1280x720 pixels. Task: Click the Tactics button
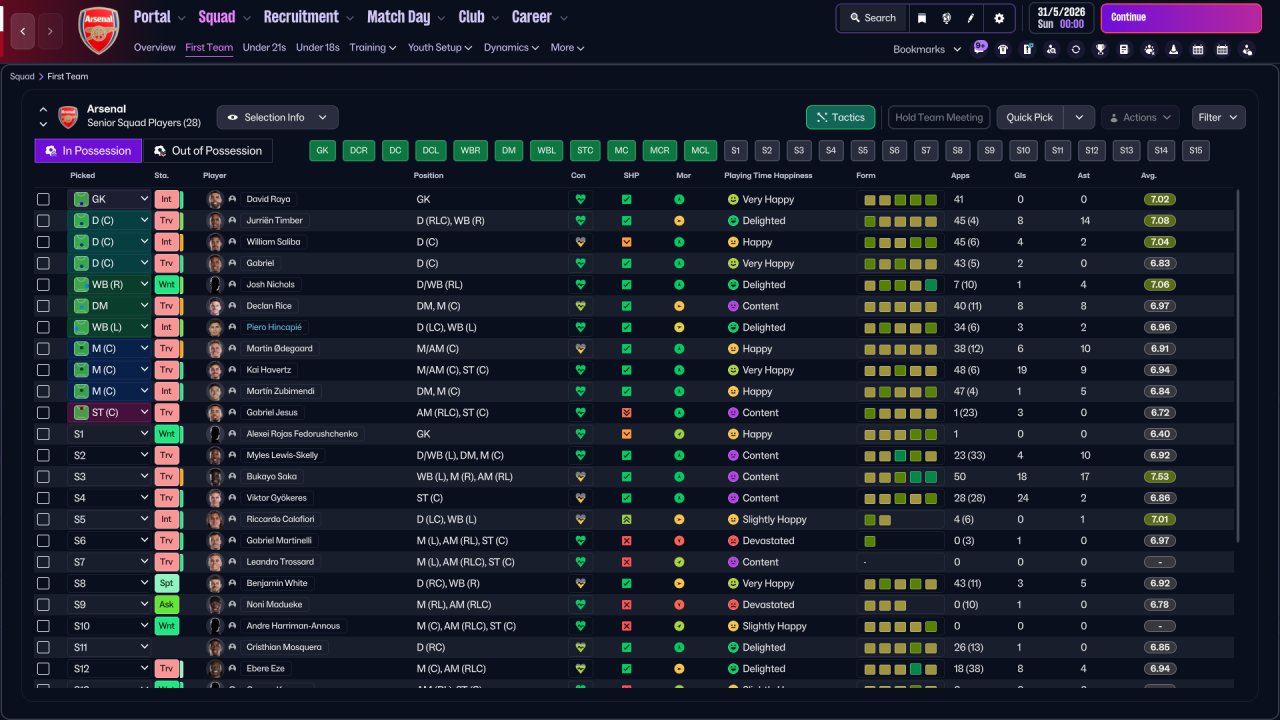pyautogui.click(x=840, y=117)
